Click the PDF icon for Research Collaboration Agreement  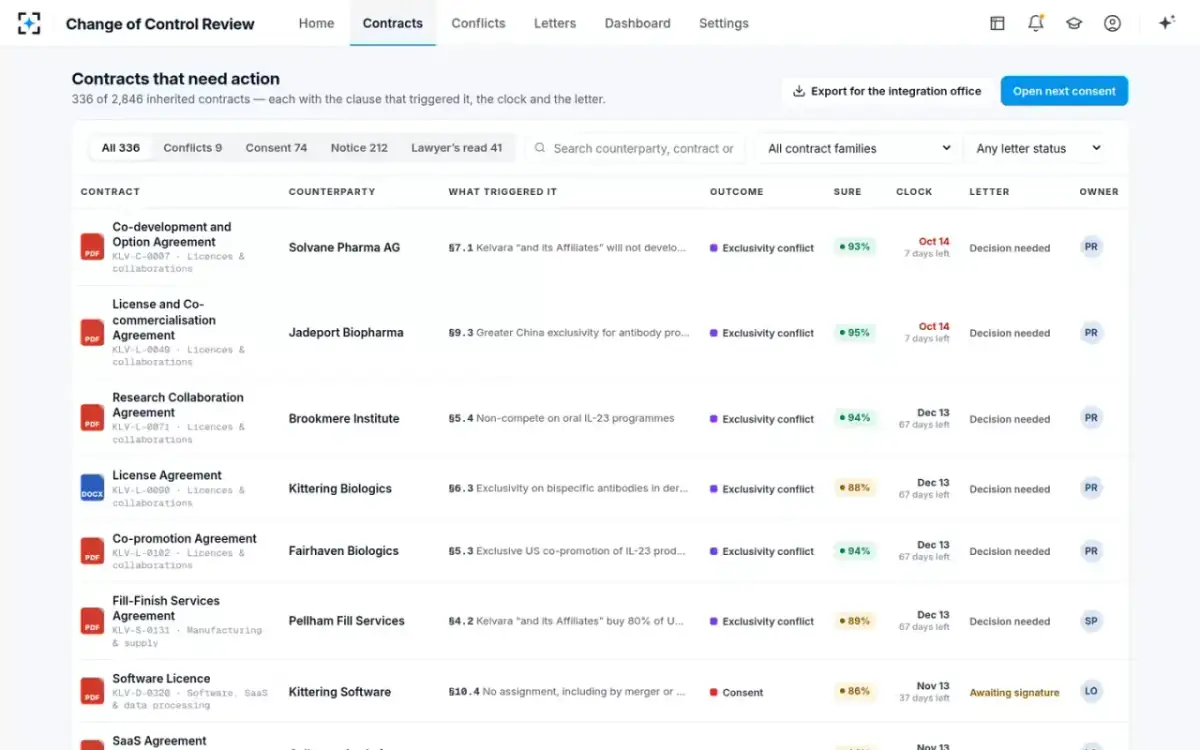(92, 418)
